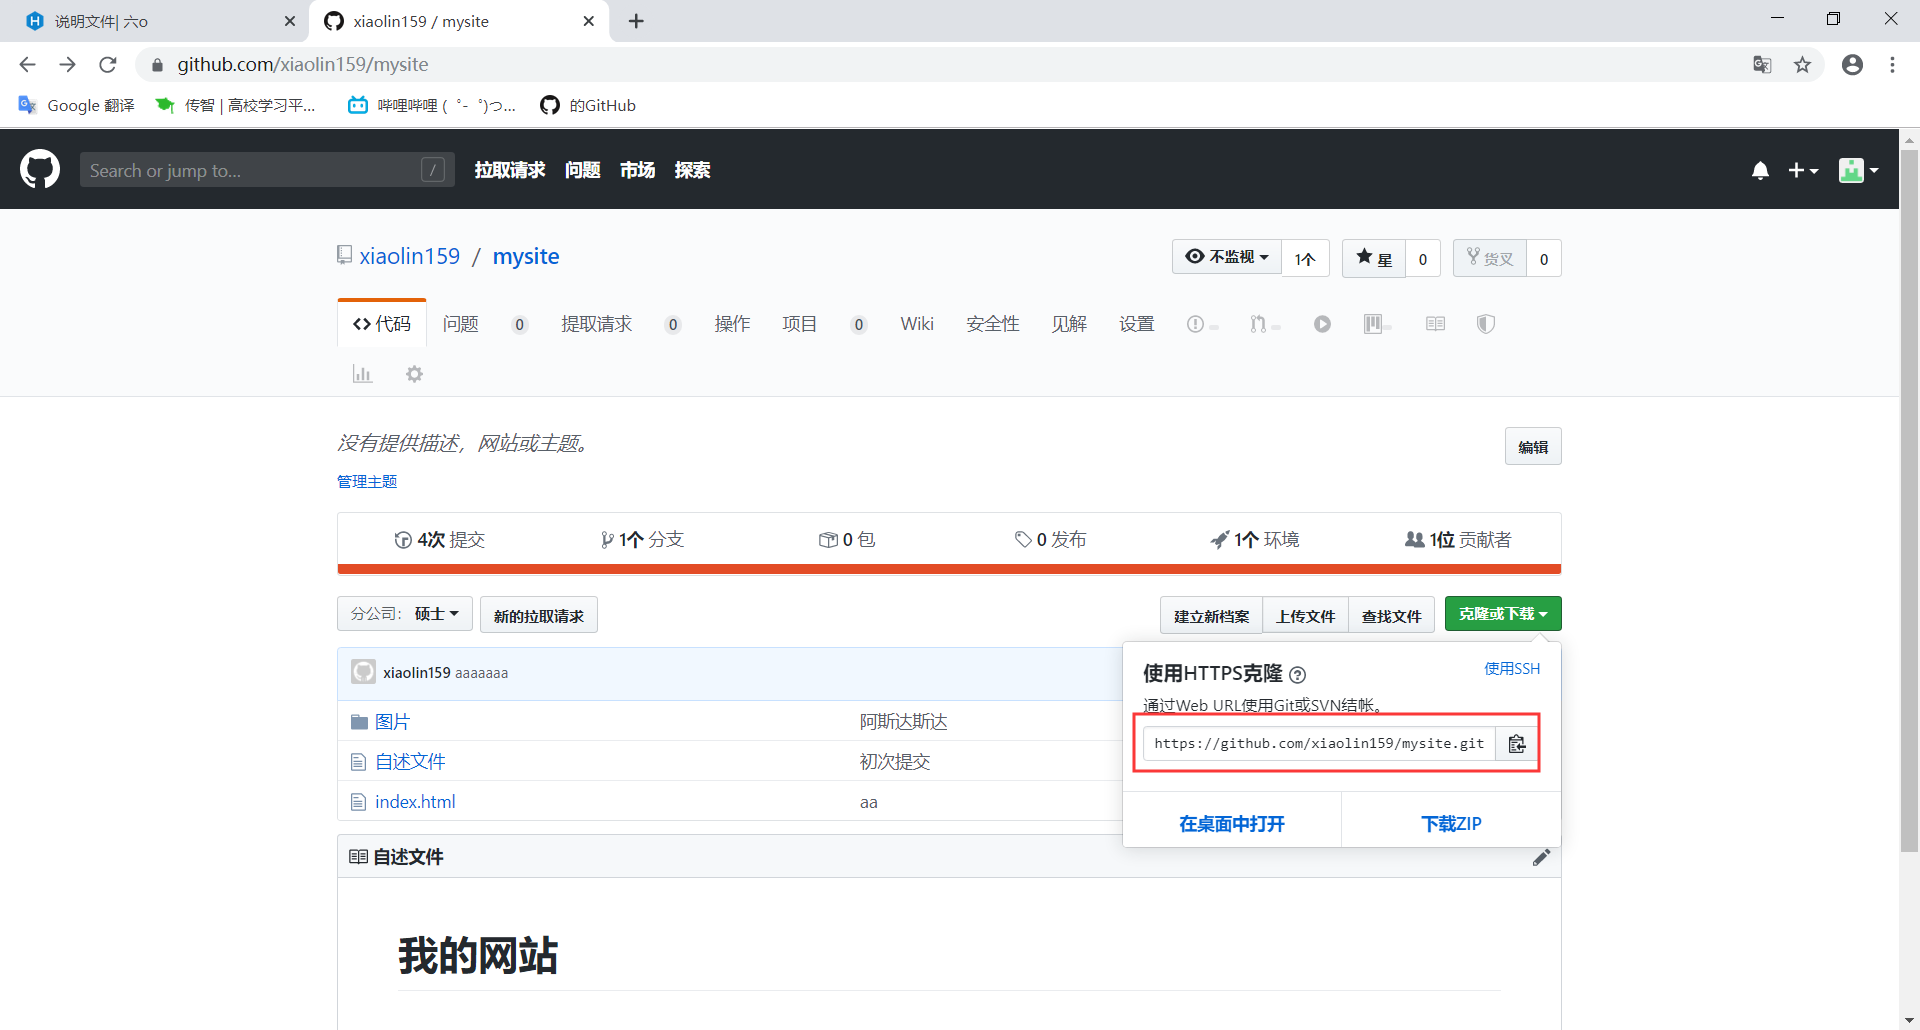Open the 安全性 tab
This screenshot has height=1030, width=1920.
coord(993,324)
